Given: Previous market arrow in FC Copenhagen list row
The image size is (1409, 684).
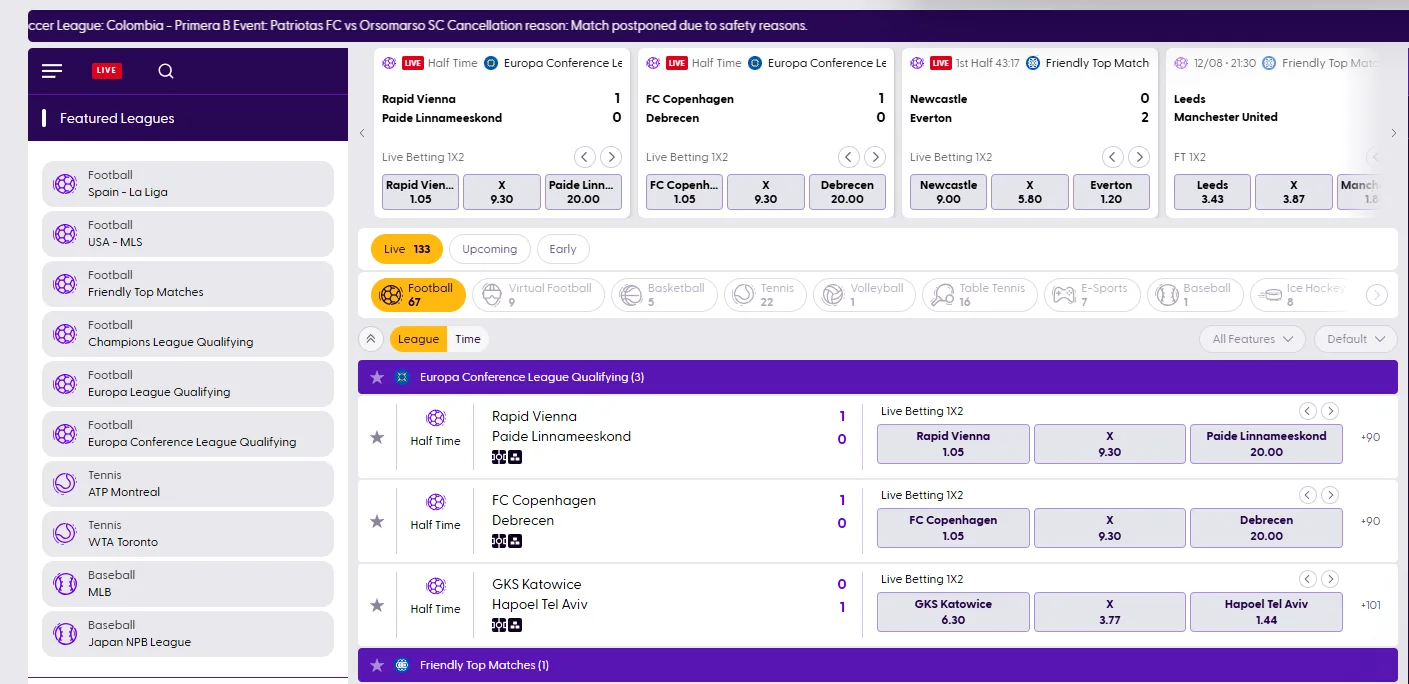Looking at the screenshot, I should 1307,495.
